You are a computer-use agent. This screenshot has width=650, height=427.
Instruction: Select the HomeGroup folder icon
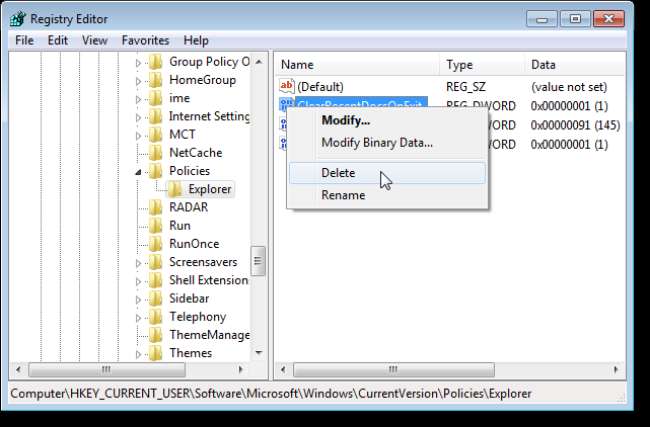pyautogui.click(x=156, y=80)
